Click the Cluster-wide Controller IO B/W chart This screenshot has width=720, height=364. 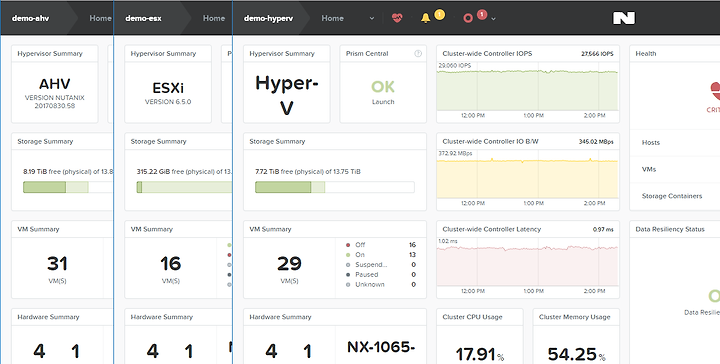tap(527, 175)
